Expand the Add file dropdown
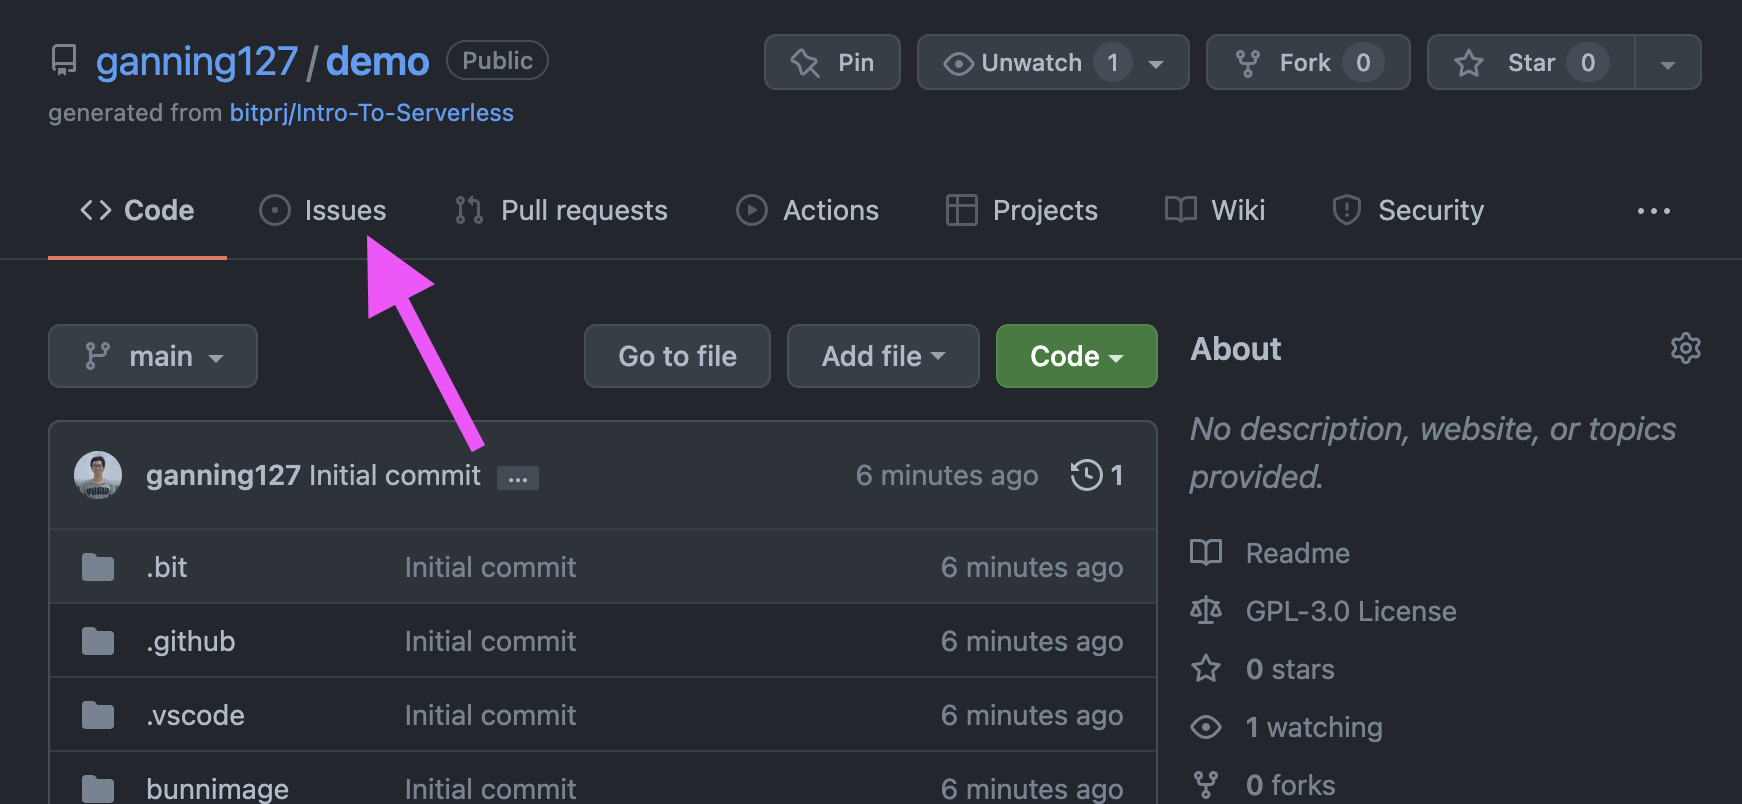The width and height of the screenshot is (1742, 804). [x=882, y=356]
